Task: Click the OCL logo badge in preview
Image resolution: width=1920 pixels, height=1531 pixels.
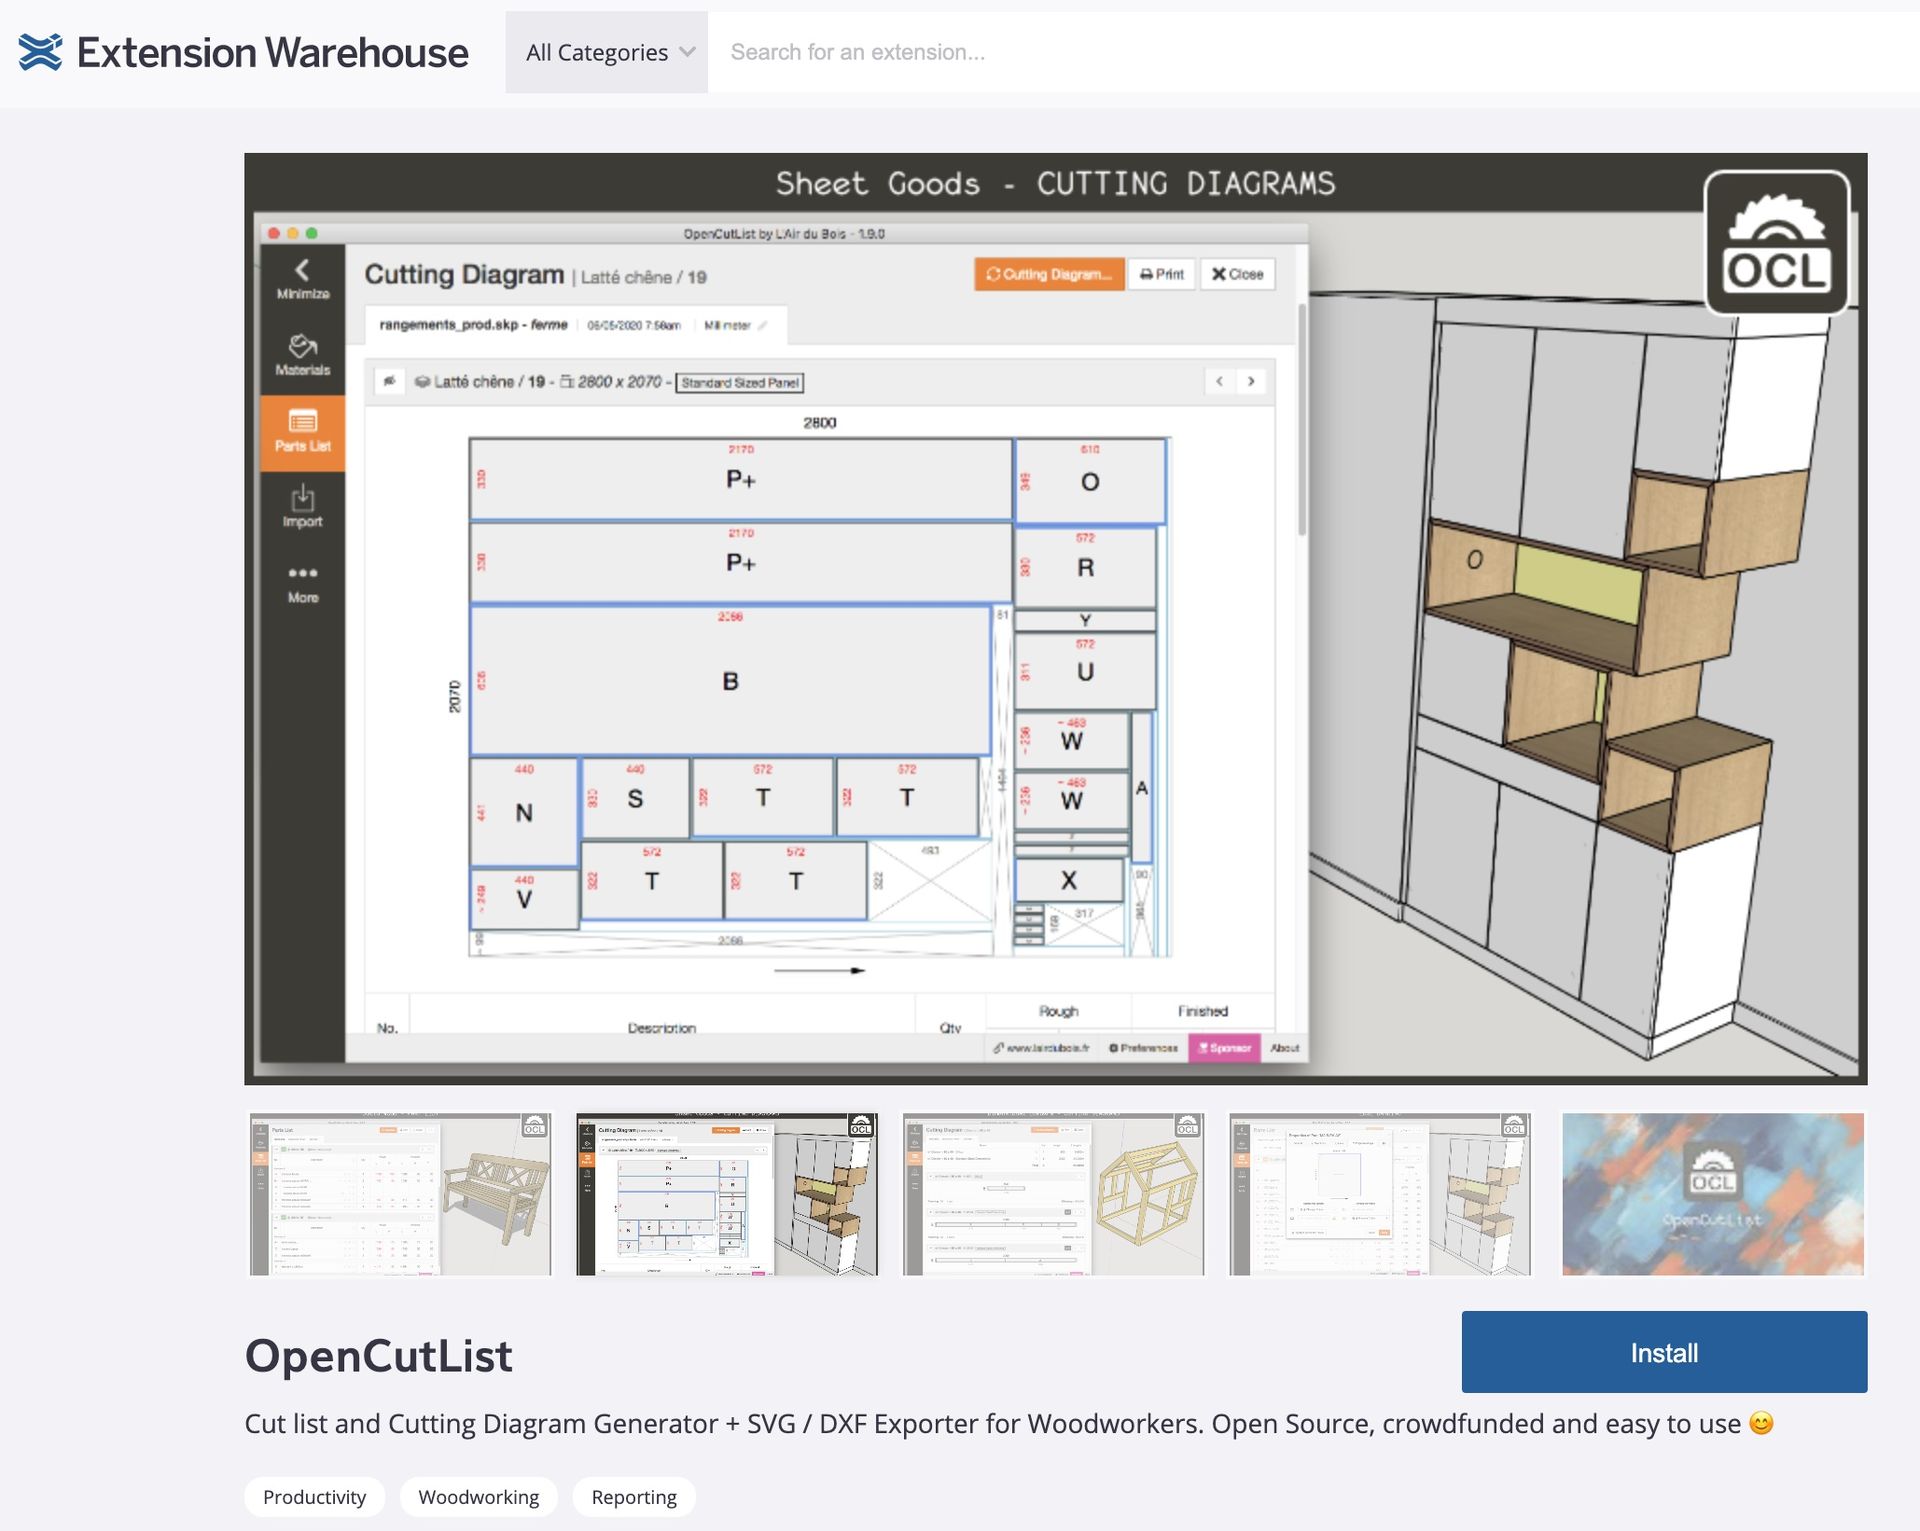Action: [1776, 243]
